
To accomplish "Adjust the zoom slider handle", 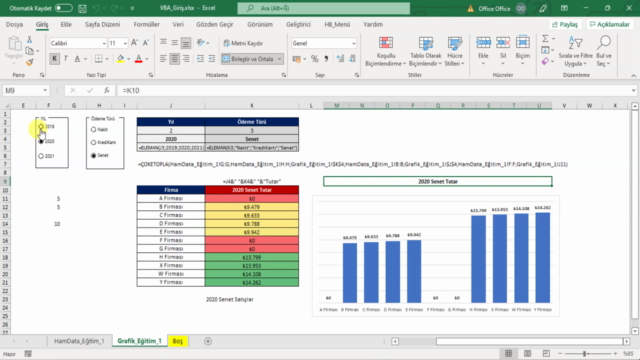I will click(584, 353).
